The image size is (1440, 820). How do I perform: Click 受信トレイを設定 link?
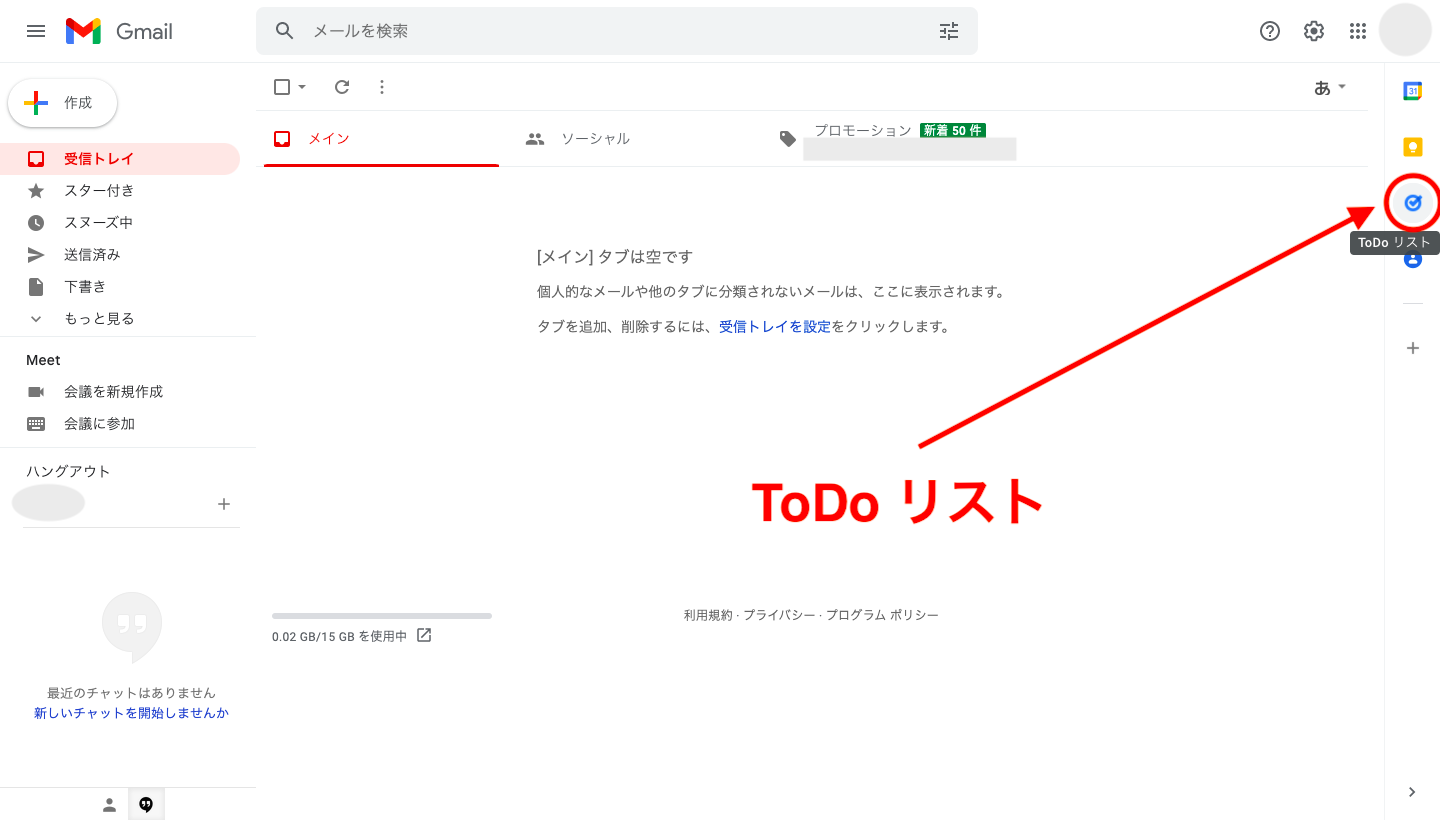pos(775,327)
